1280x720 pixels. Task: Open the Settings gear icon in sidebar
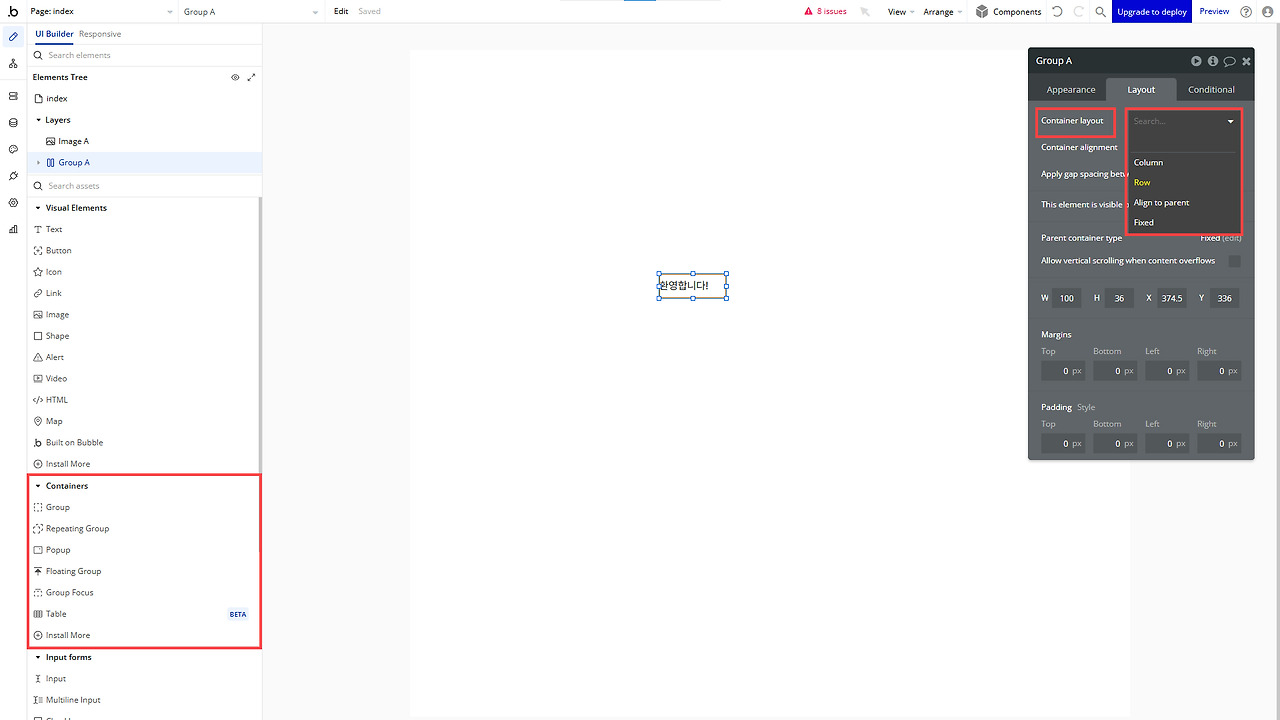(13, 202)
